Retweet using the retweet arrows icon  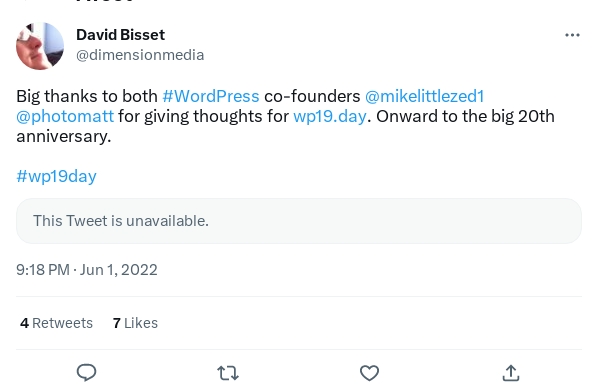228,373
